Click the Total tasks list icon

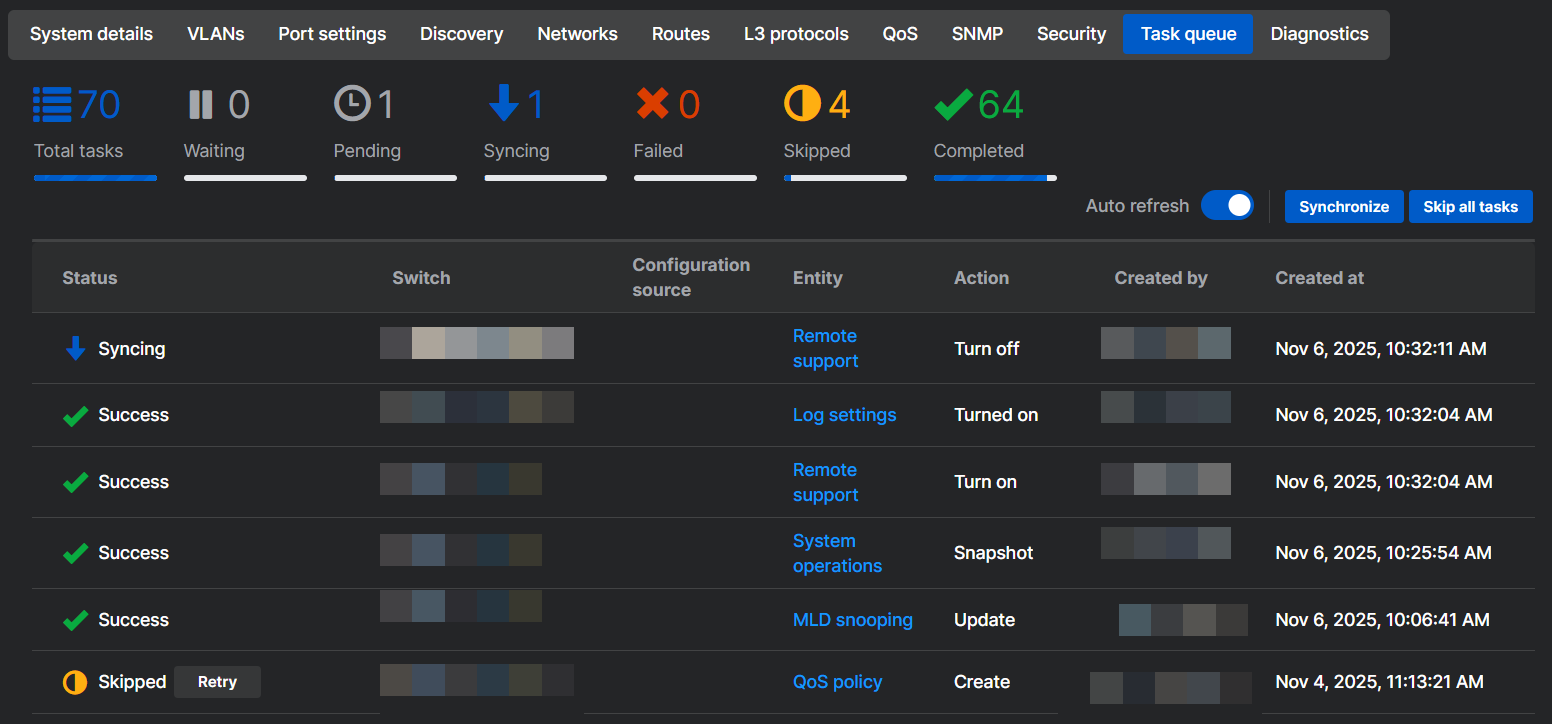coord(52,104)
